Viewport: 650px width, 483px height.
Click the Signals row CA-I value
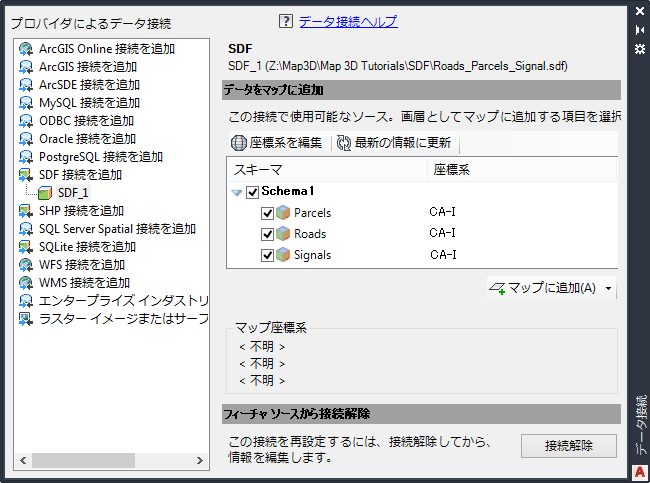443,254
